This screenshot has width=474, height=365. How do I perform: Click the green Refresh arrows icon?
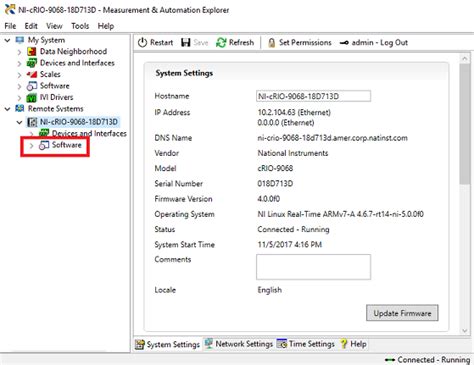coord(221,42)
